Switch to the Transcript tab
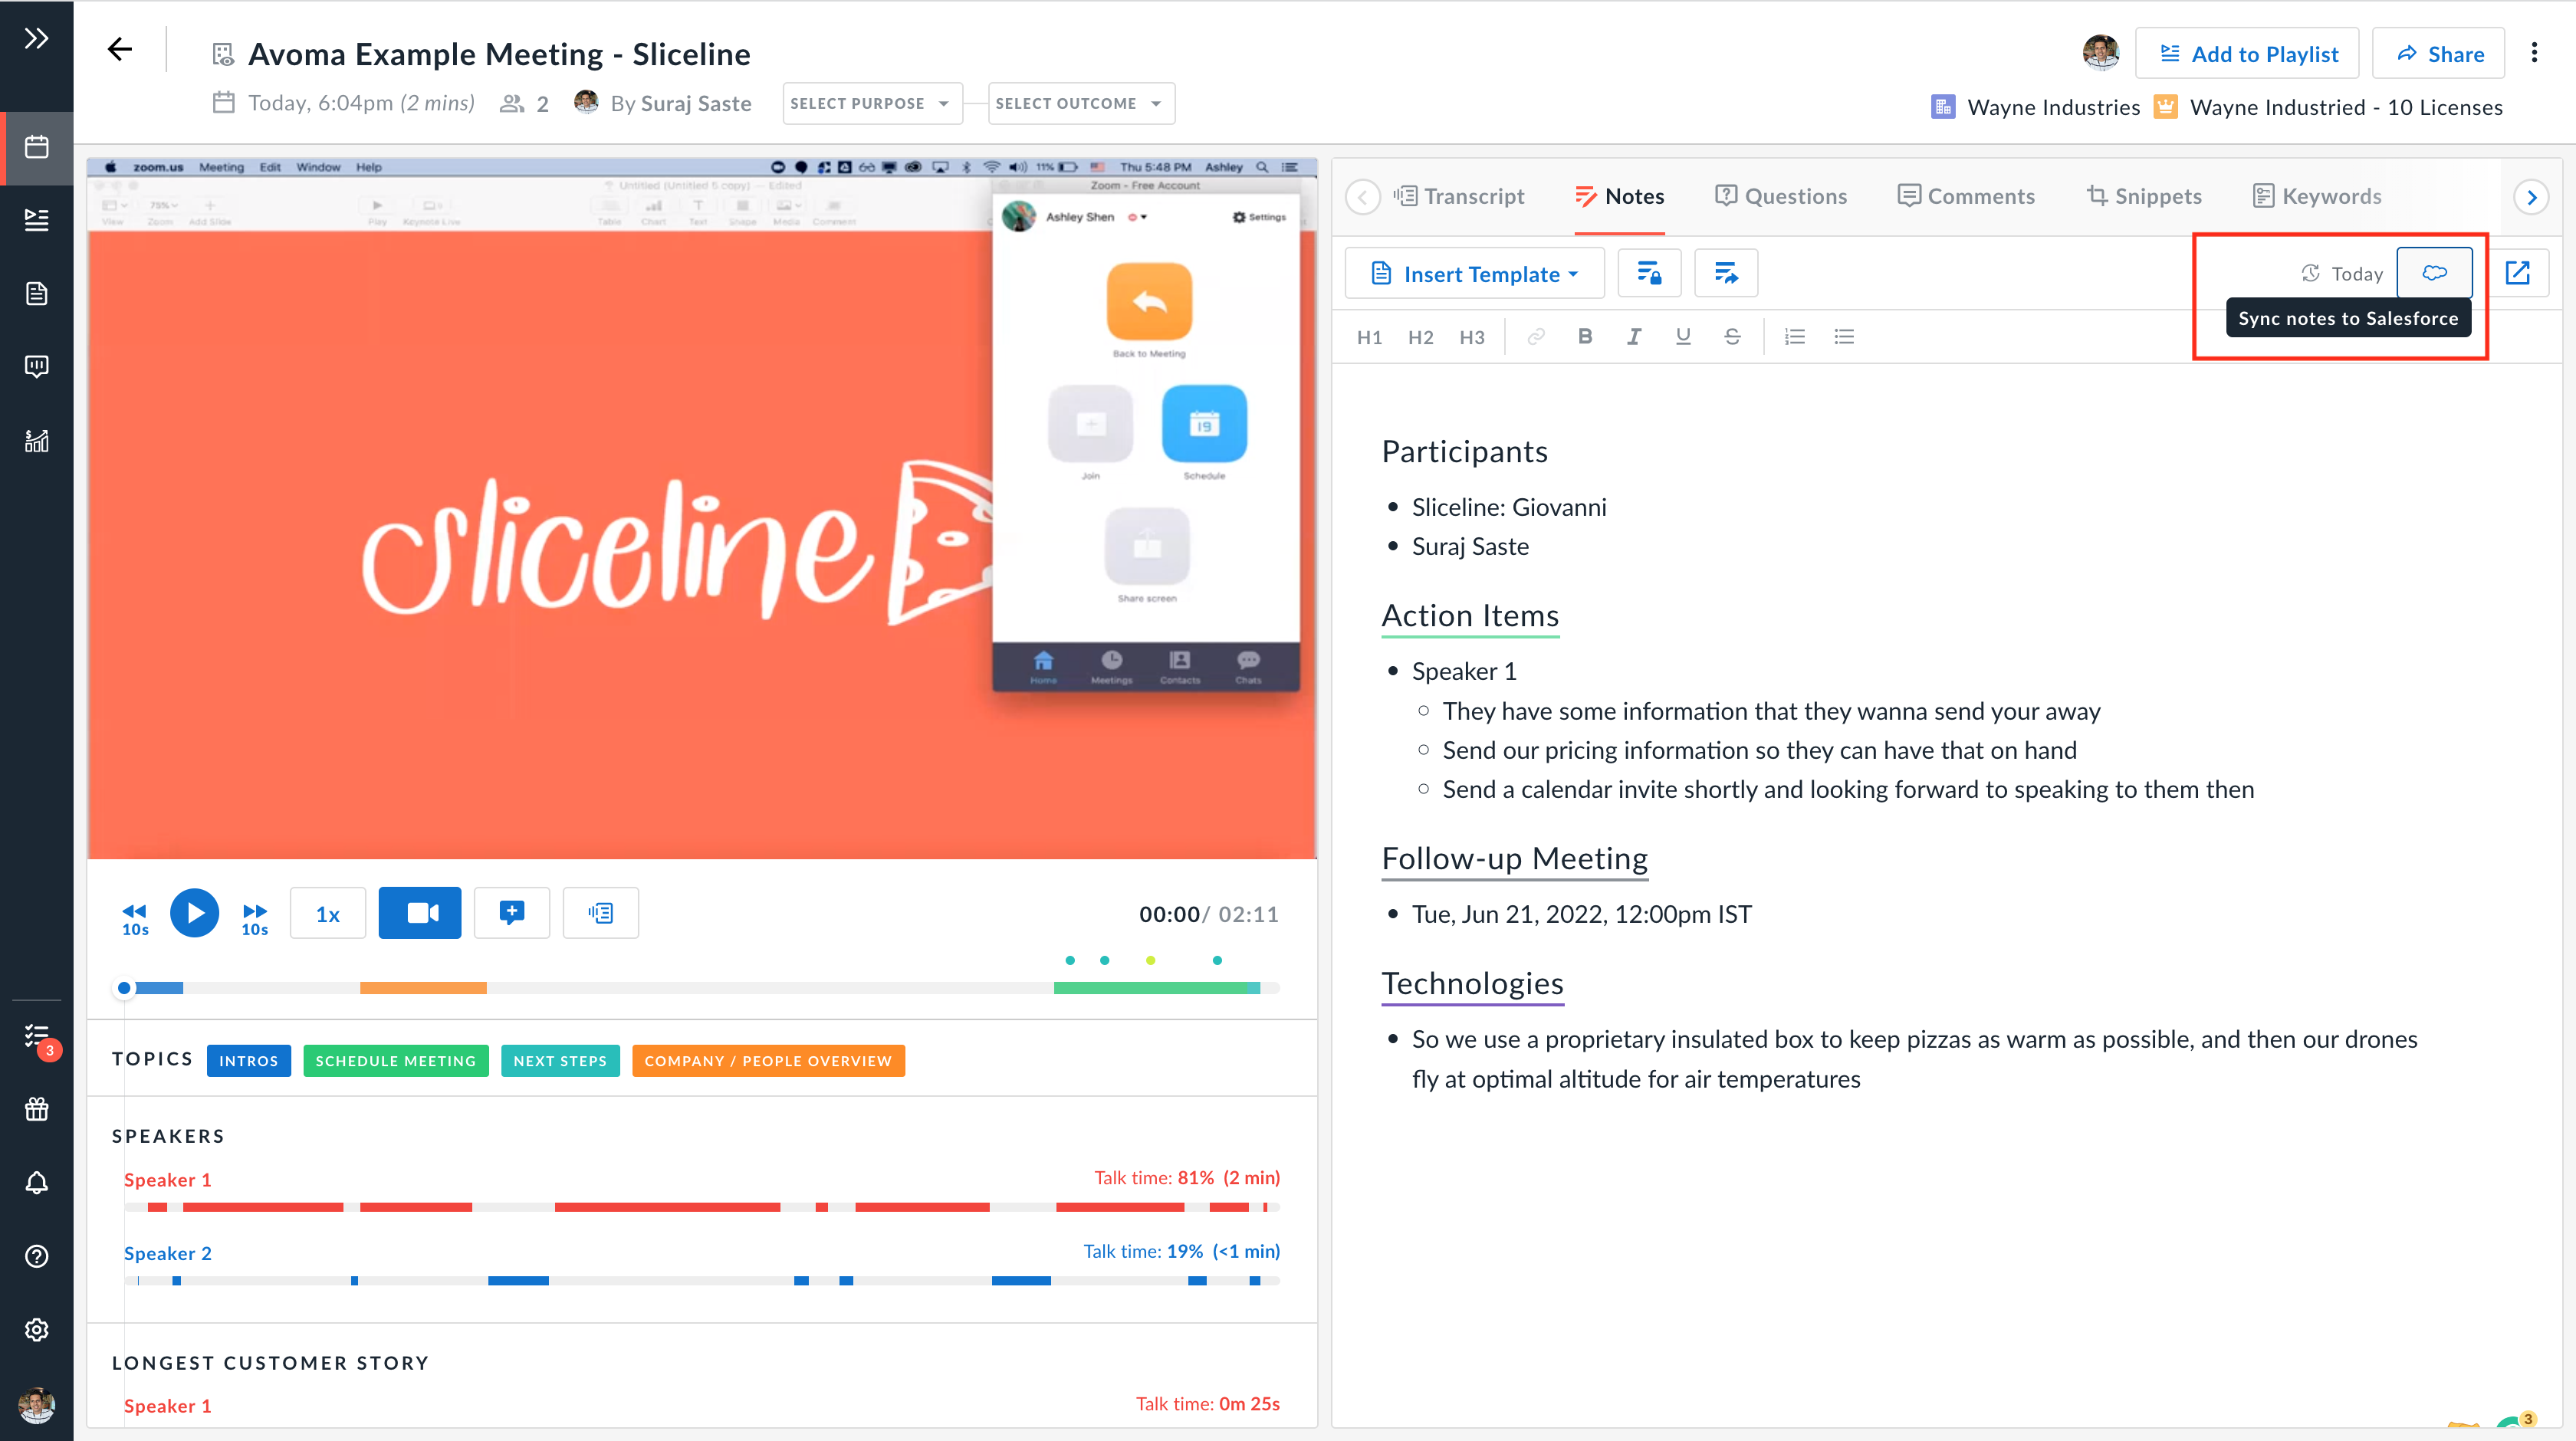Viewport: 2576px width, 1441px height. point(1459,196)
